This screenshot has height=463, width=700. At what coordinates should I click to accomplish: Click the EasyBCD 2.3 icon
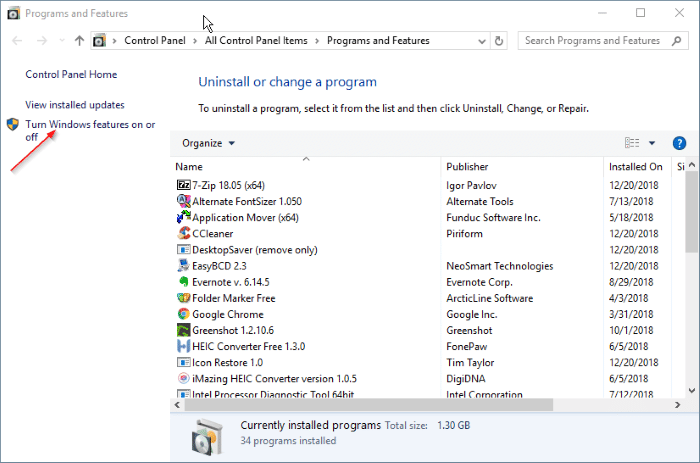pos(183,265)
